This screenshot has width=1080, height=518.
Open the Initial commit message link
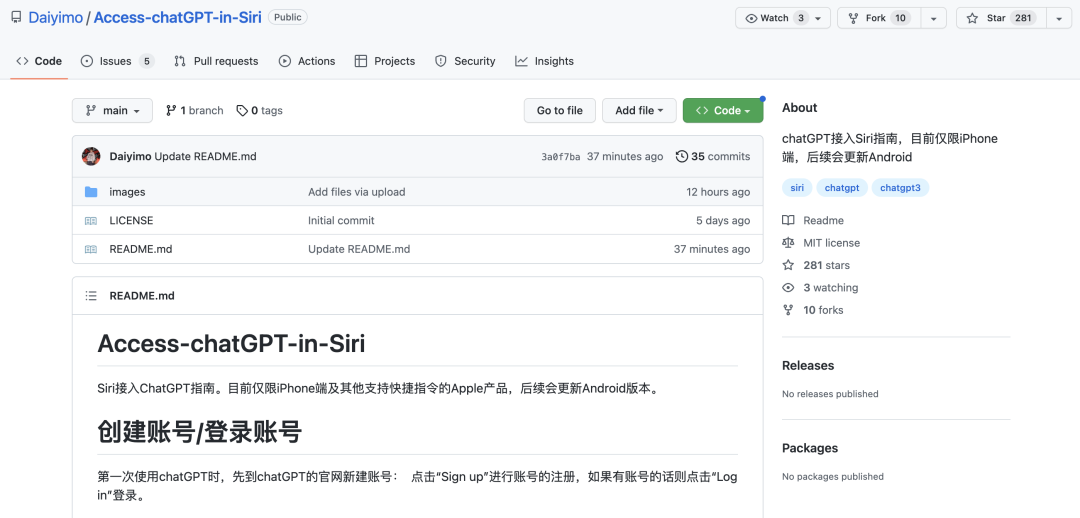pos(342,220)
